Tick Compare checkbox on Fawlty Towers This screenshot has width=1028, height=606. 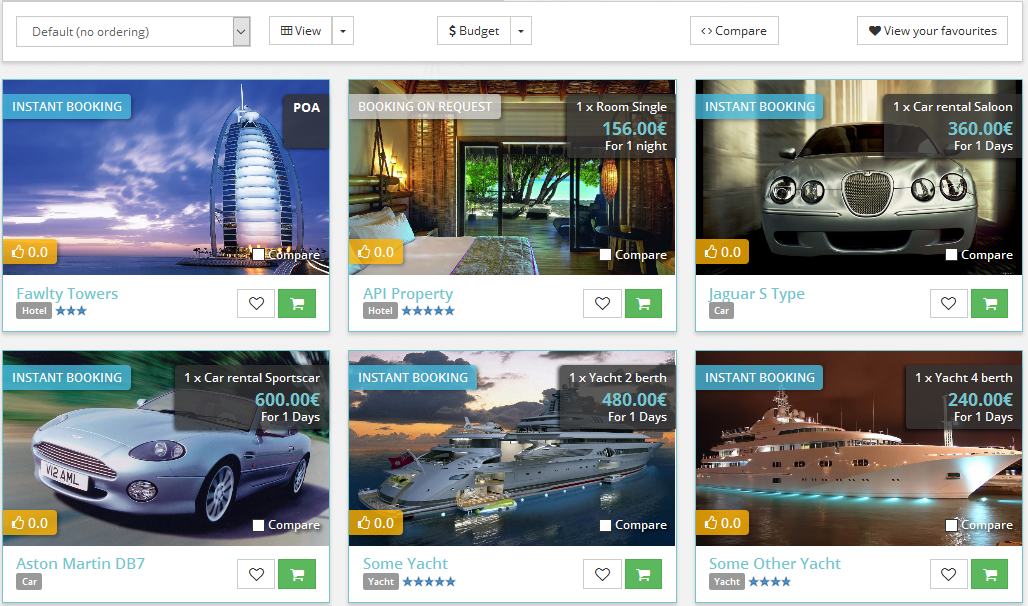tap(259, 255)
